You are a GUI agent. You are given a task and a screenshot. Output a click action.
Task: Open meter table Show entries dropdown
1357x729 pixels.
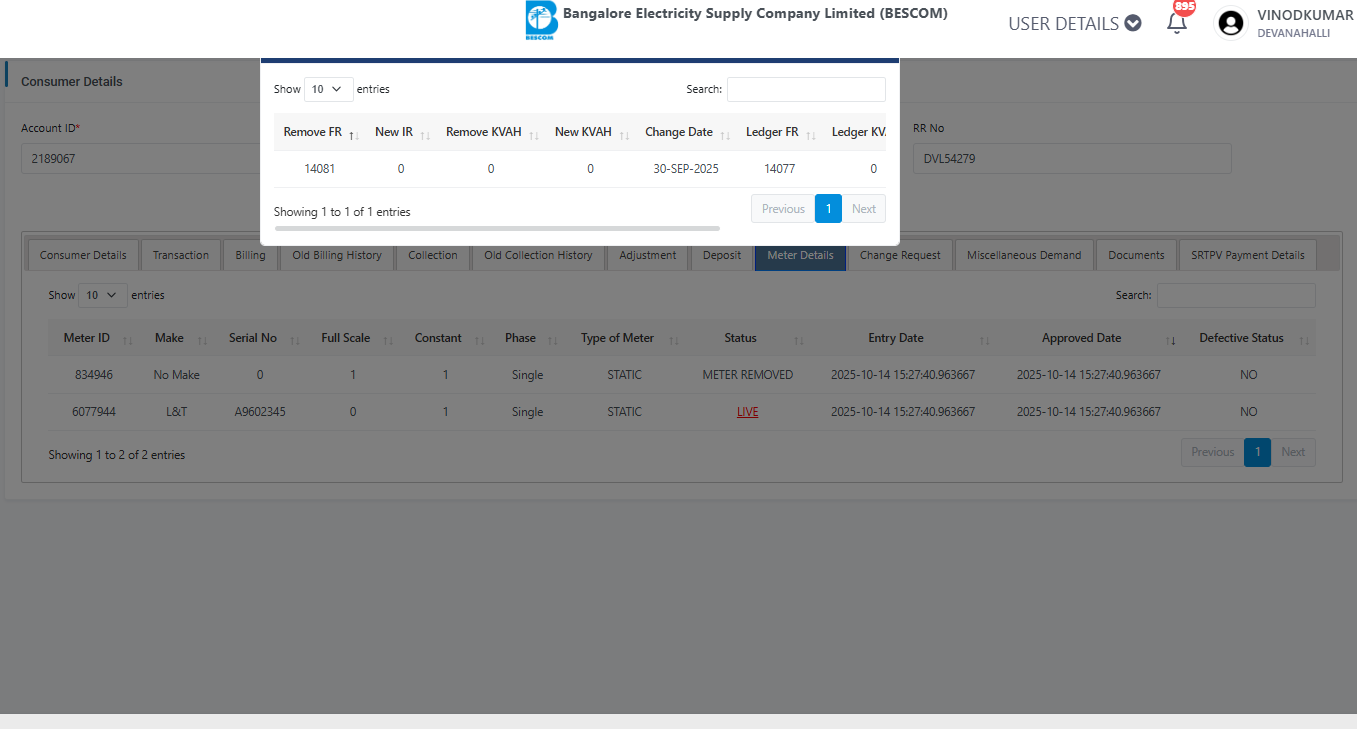click(x=103, y=295)
